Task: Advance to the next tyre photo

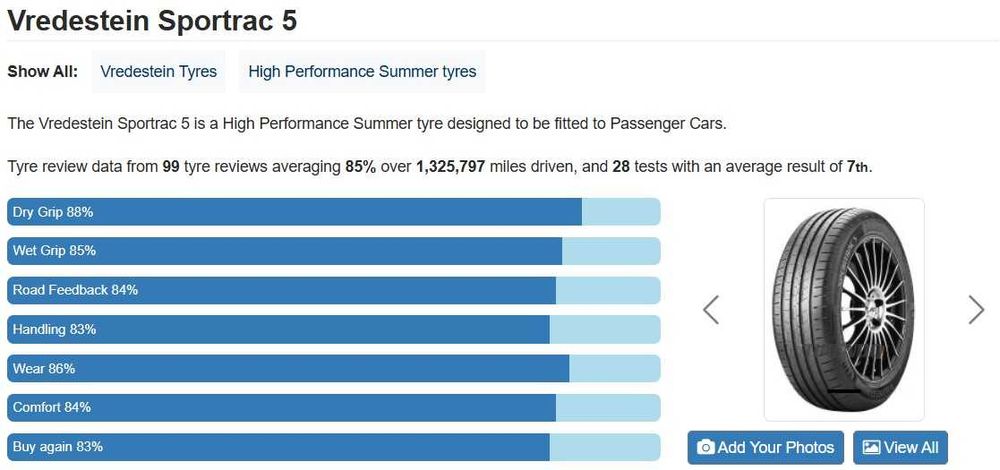Action: click(976, 310)
